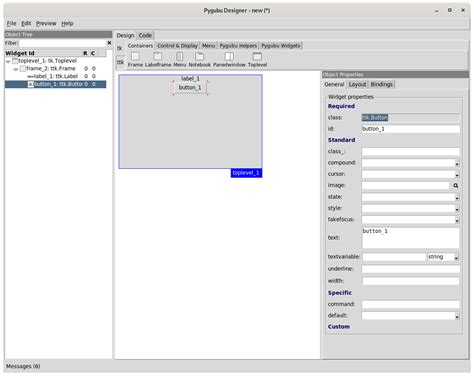Show the Containers palette tab
Screen dimensions: 474x376
(140, 46)
